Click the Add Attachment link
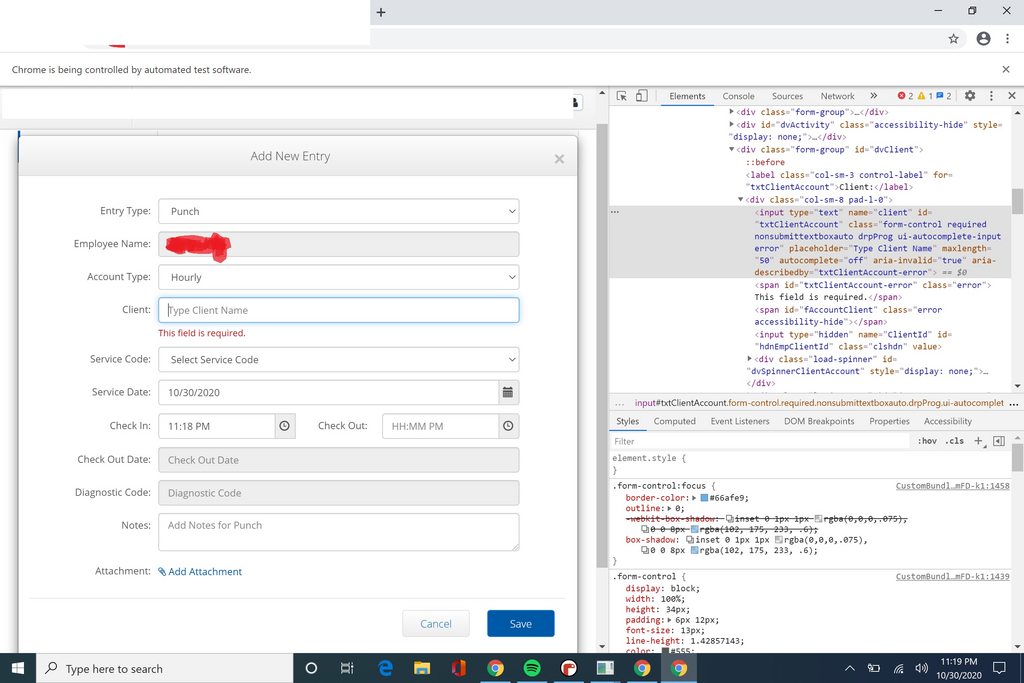The image size is (1024, 683). 207,571
